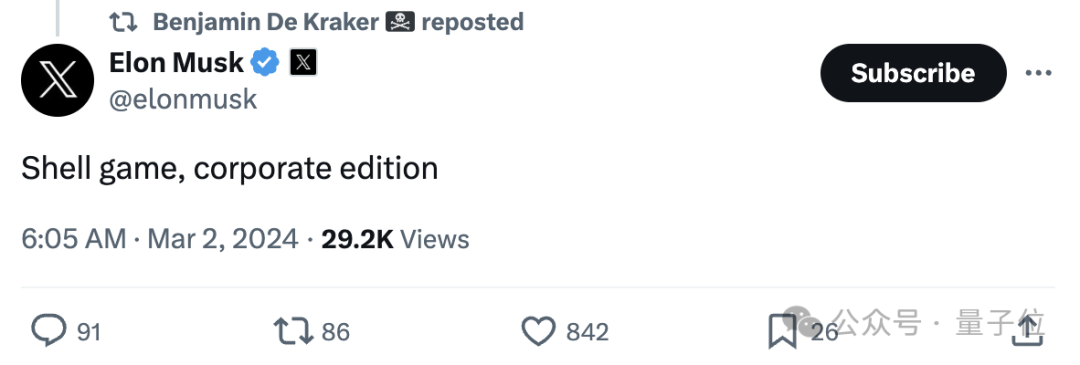1080x365 pixels.
Task: Click the 29.2K Views counter
Action: point(395,239)
